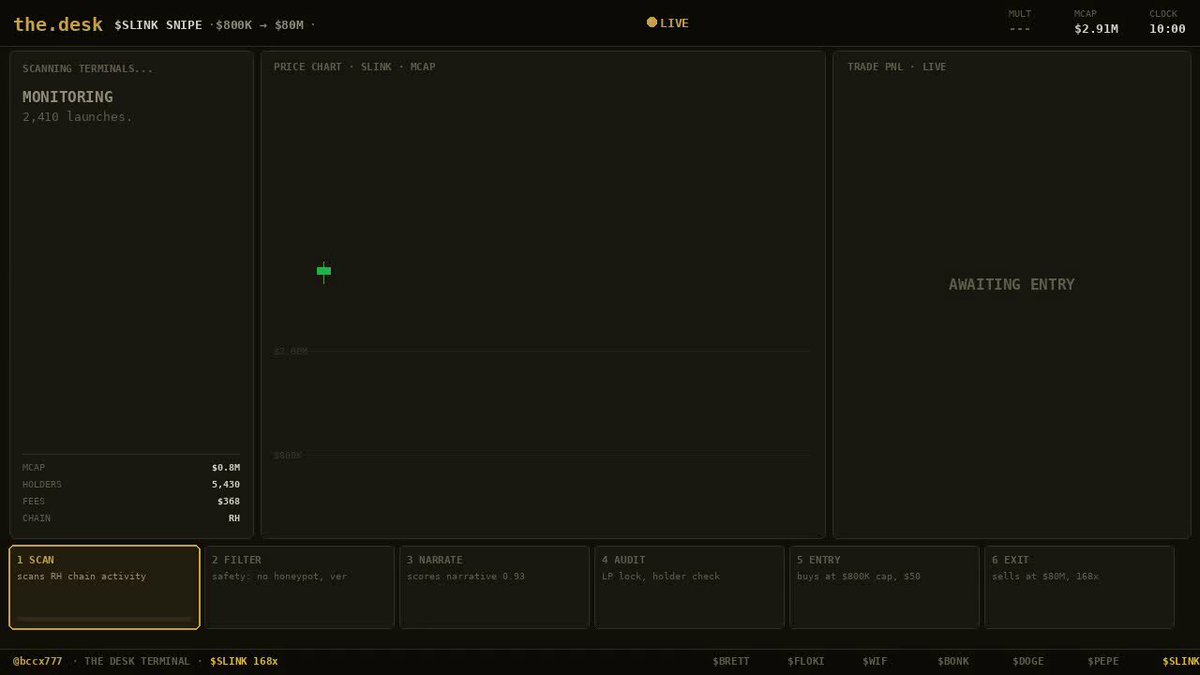
Task: Click the "$SLINK 168x" footer text
Action: click(x=244, y=661)
